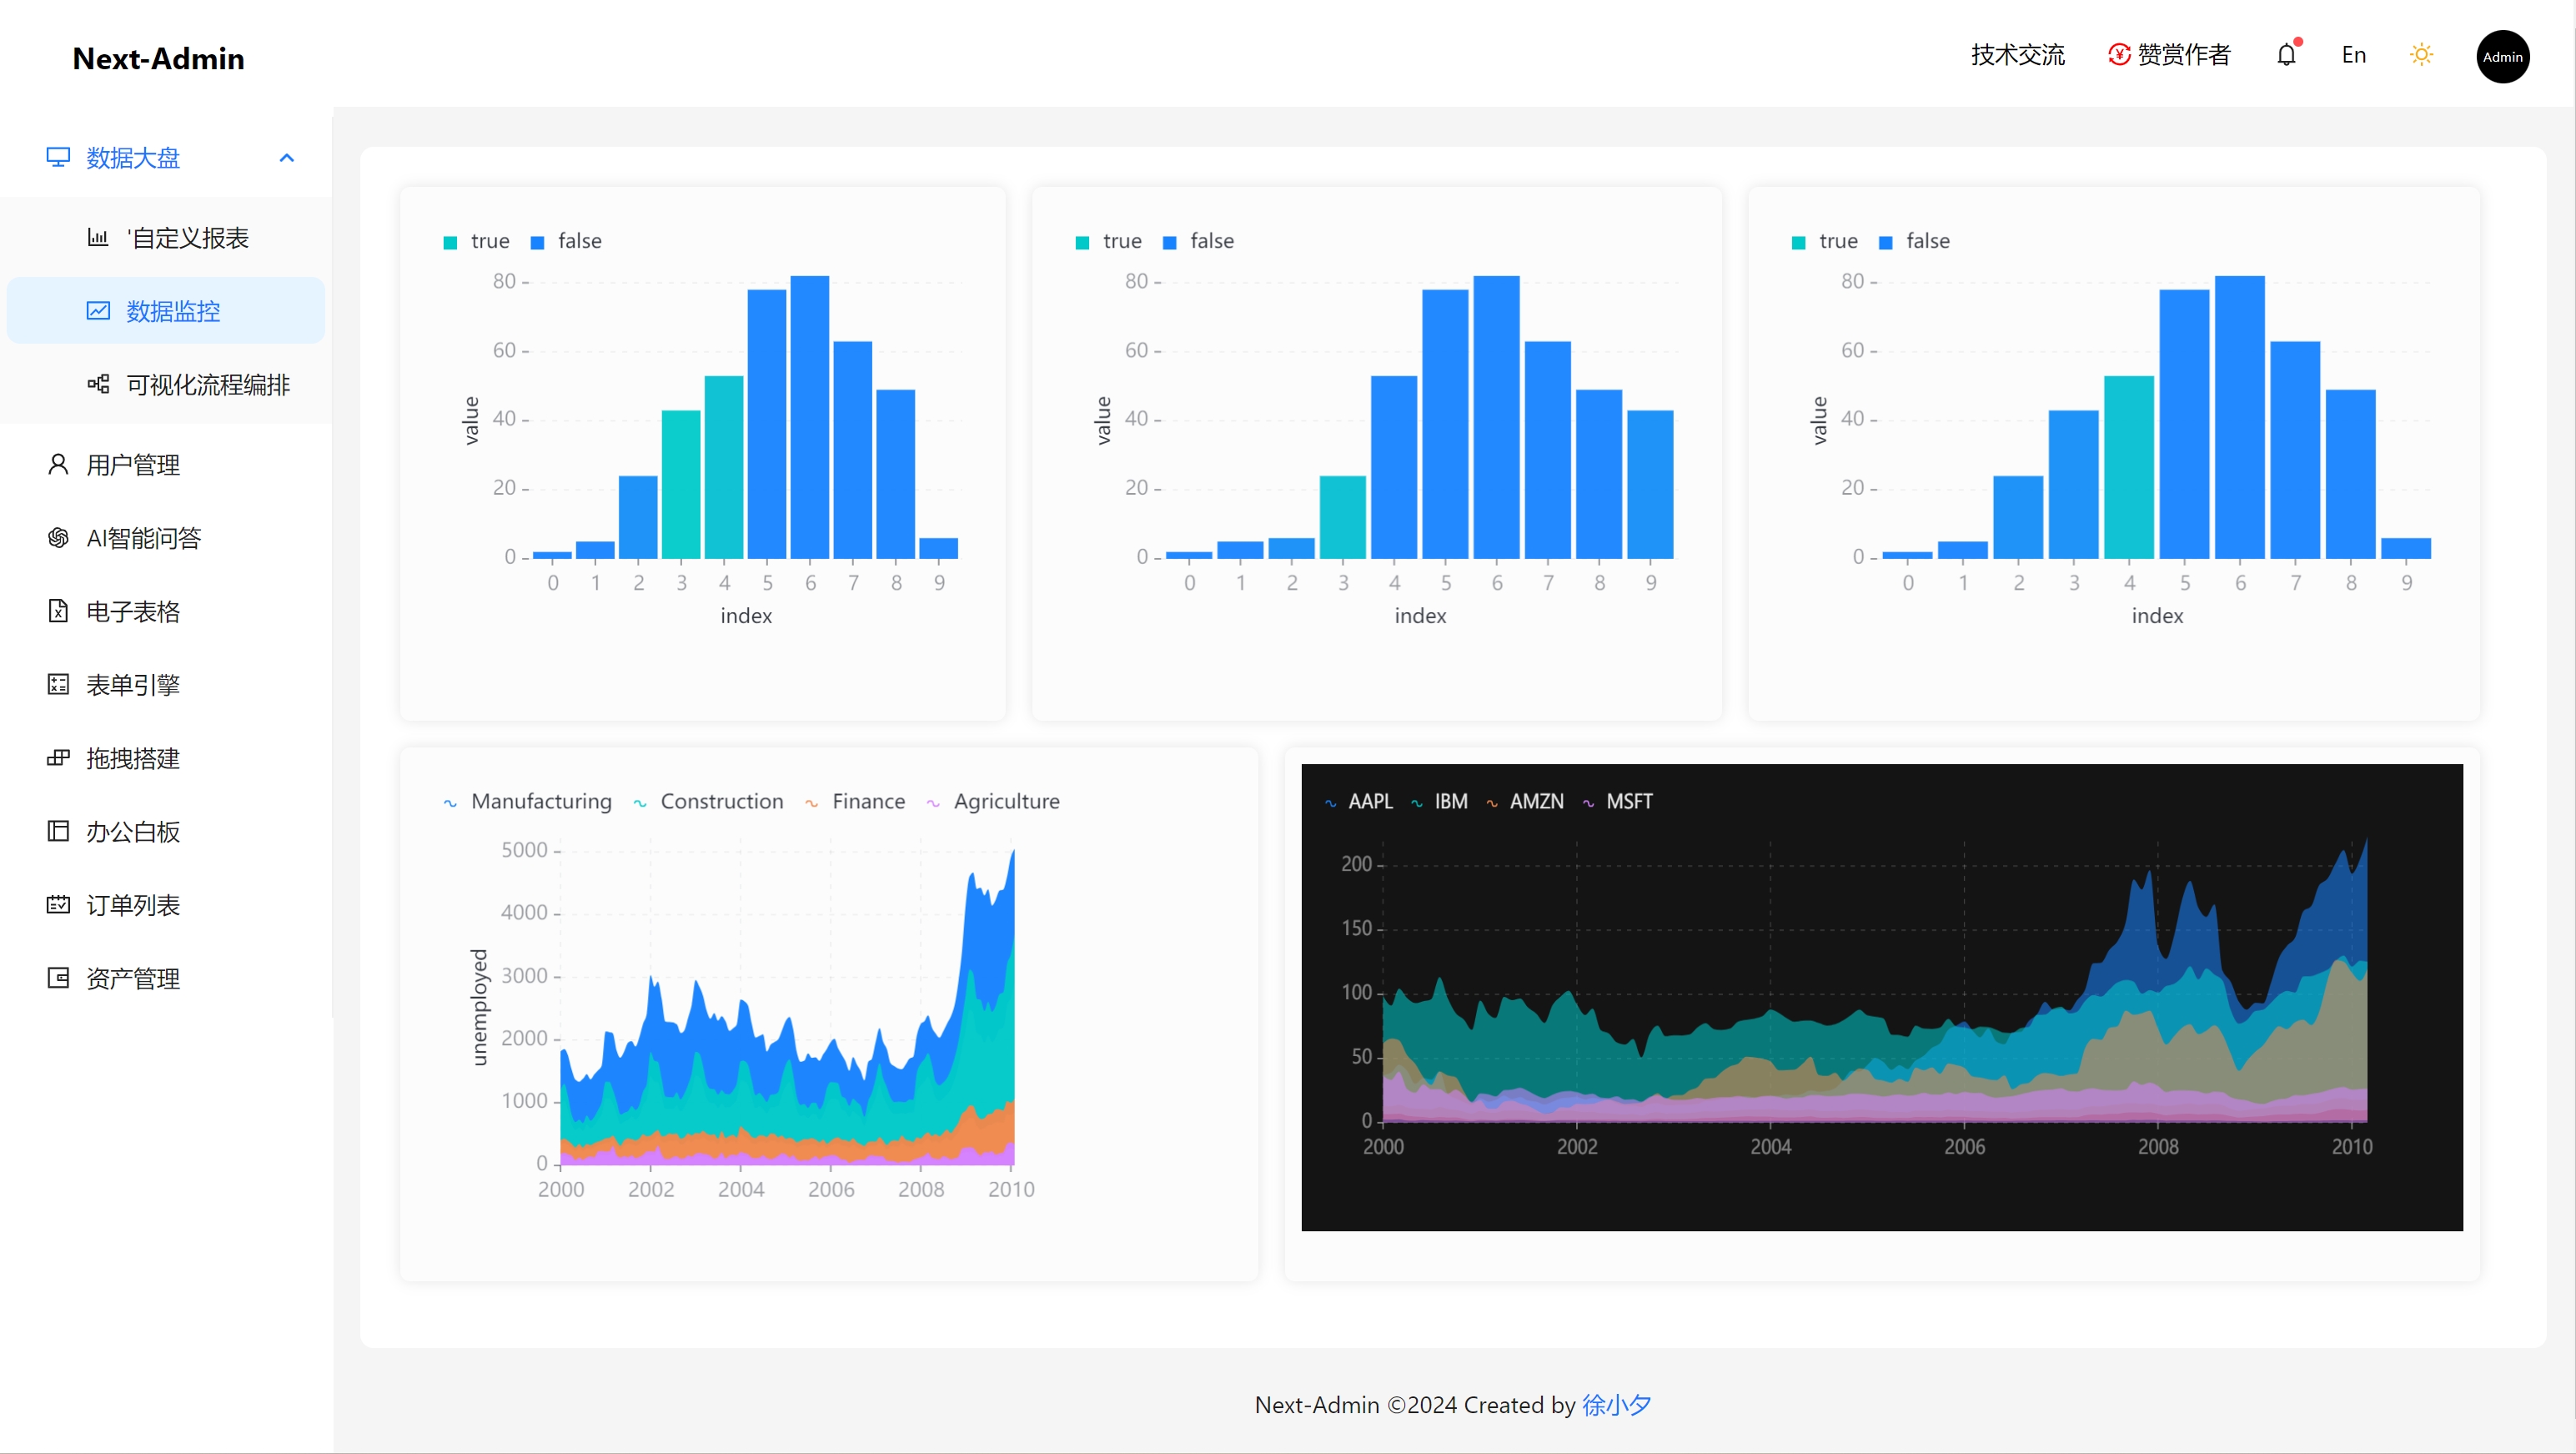Switch language with the En button

[x=2353, y=55]
